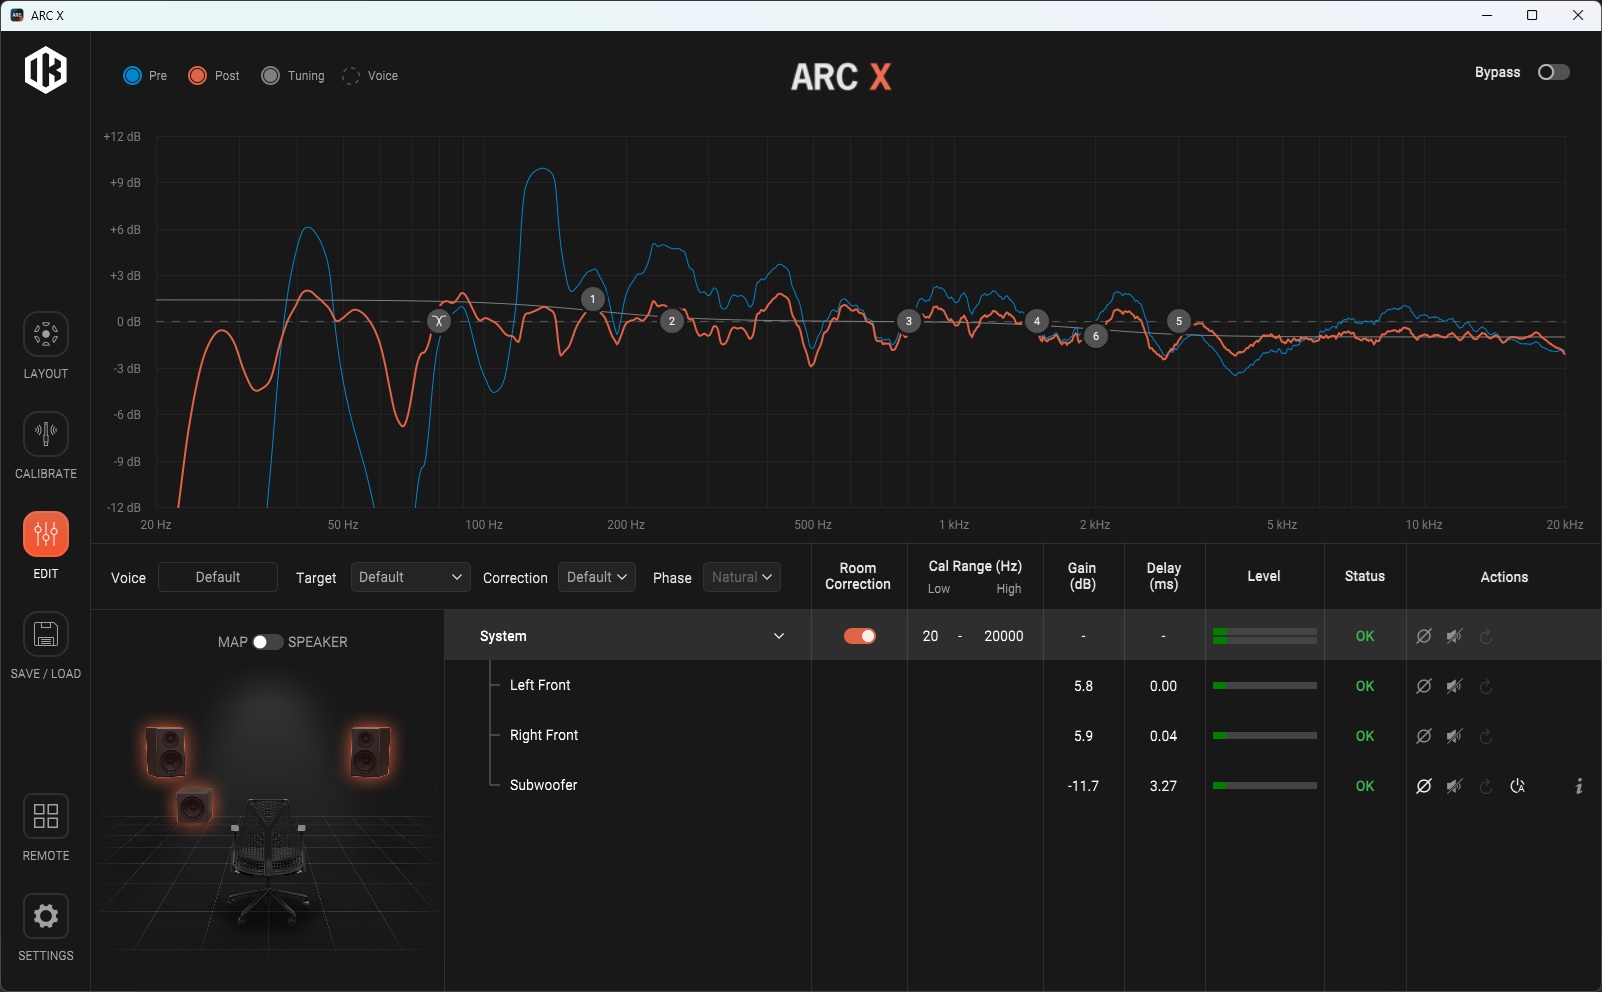The height and width of the screenshot is (992, 1602).
Task: Open the Target dropdown
Action: coord(410,577)
